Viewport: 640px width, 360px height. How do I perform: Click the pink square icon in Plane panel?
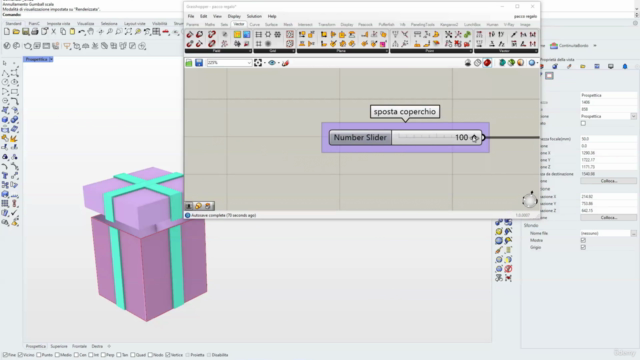click(x=383, y=44)
